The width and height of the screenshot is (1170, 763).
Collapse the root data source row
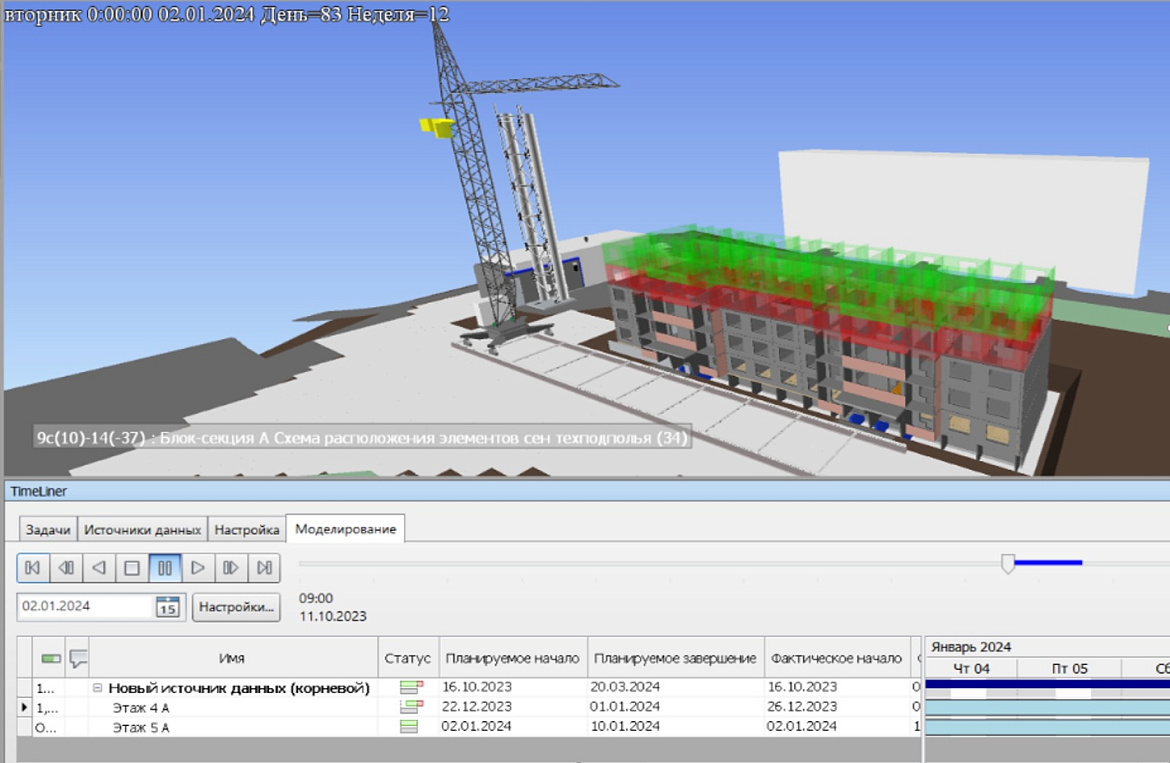[x=98, y=688]
